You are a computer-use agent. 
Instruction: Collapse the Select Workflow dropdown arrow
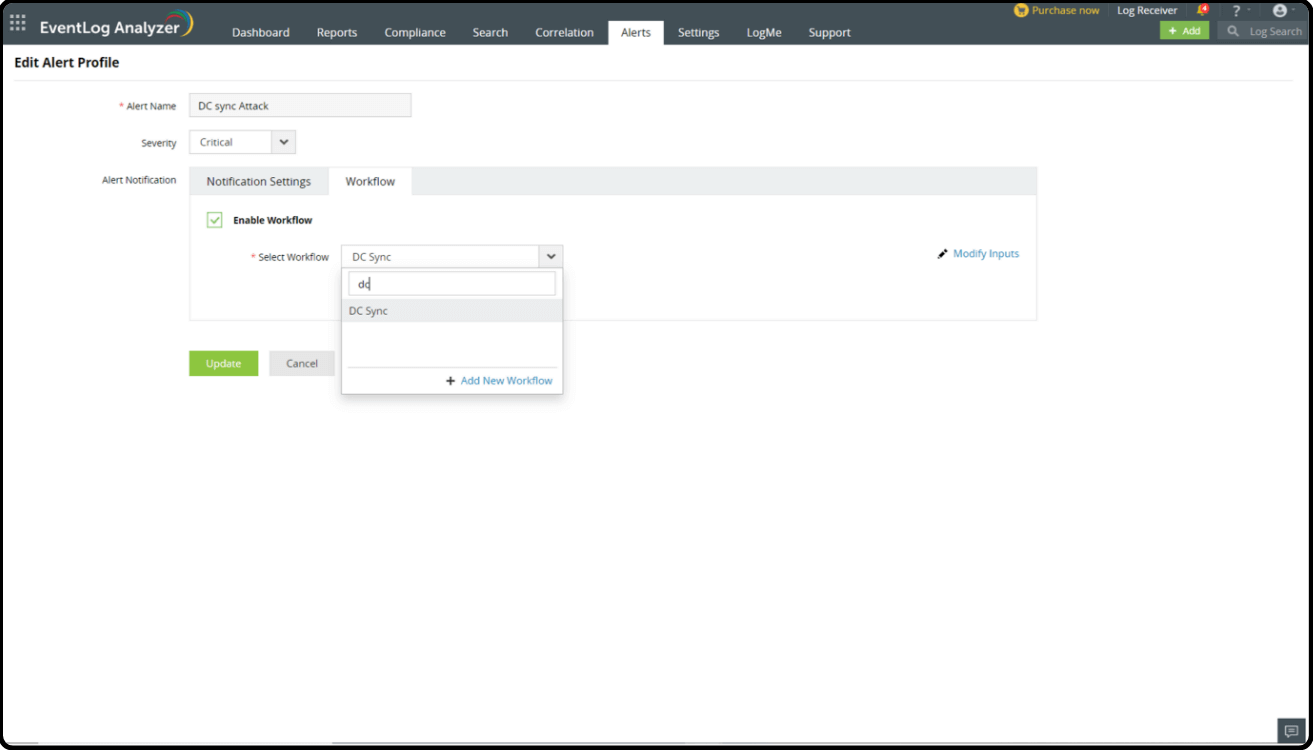click(x=551, y=257)
